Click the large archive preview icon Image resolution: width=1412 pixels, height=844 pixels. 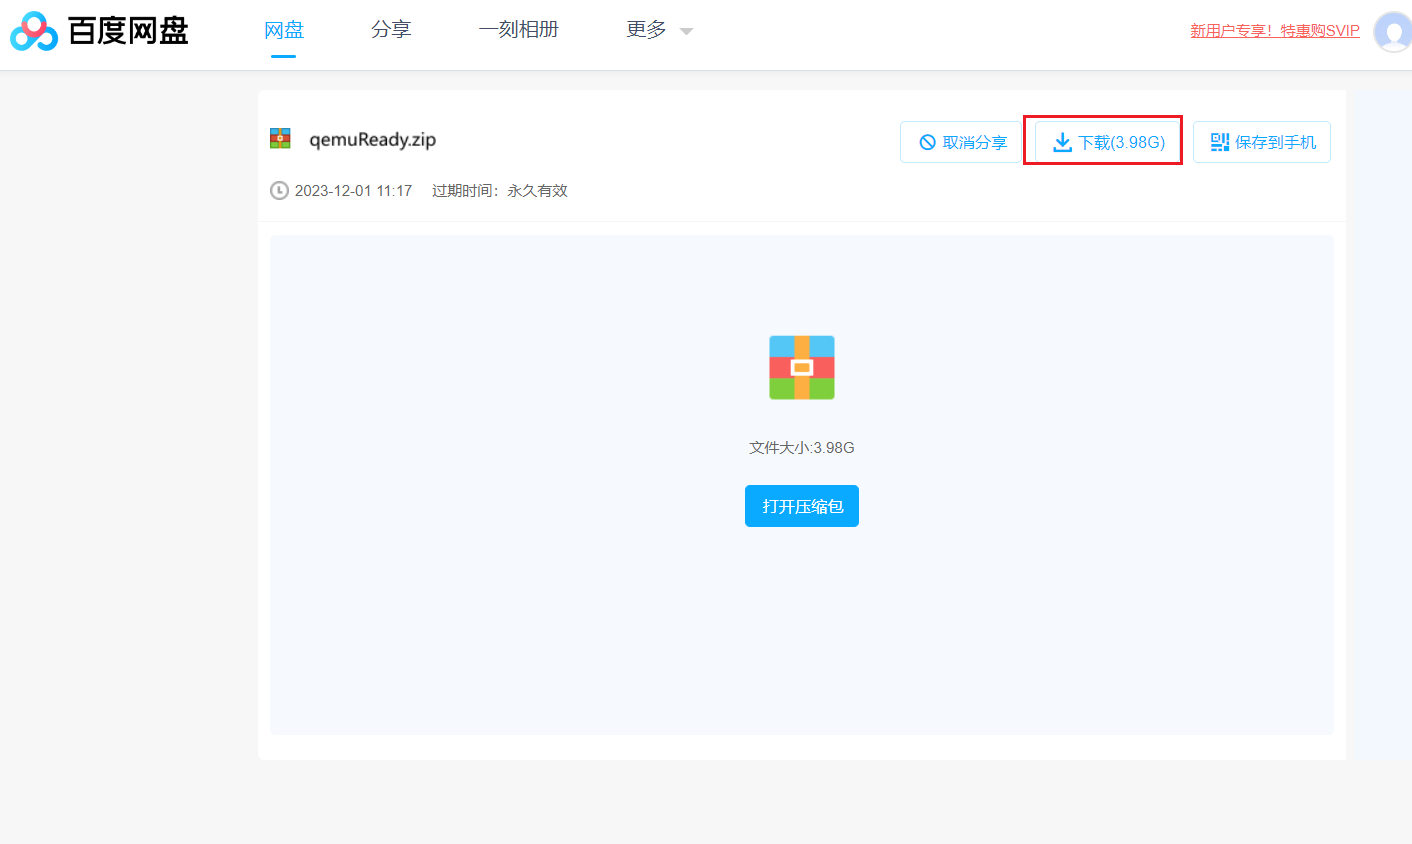pos(802,368)
